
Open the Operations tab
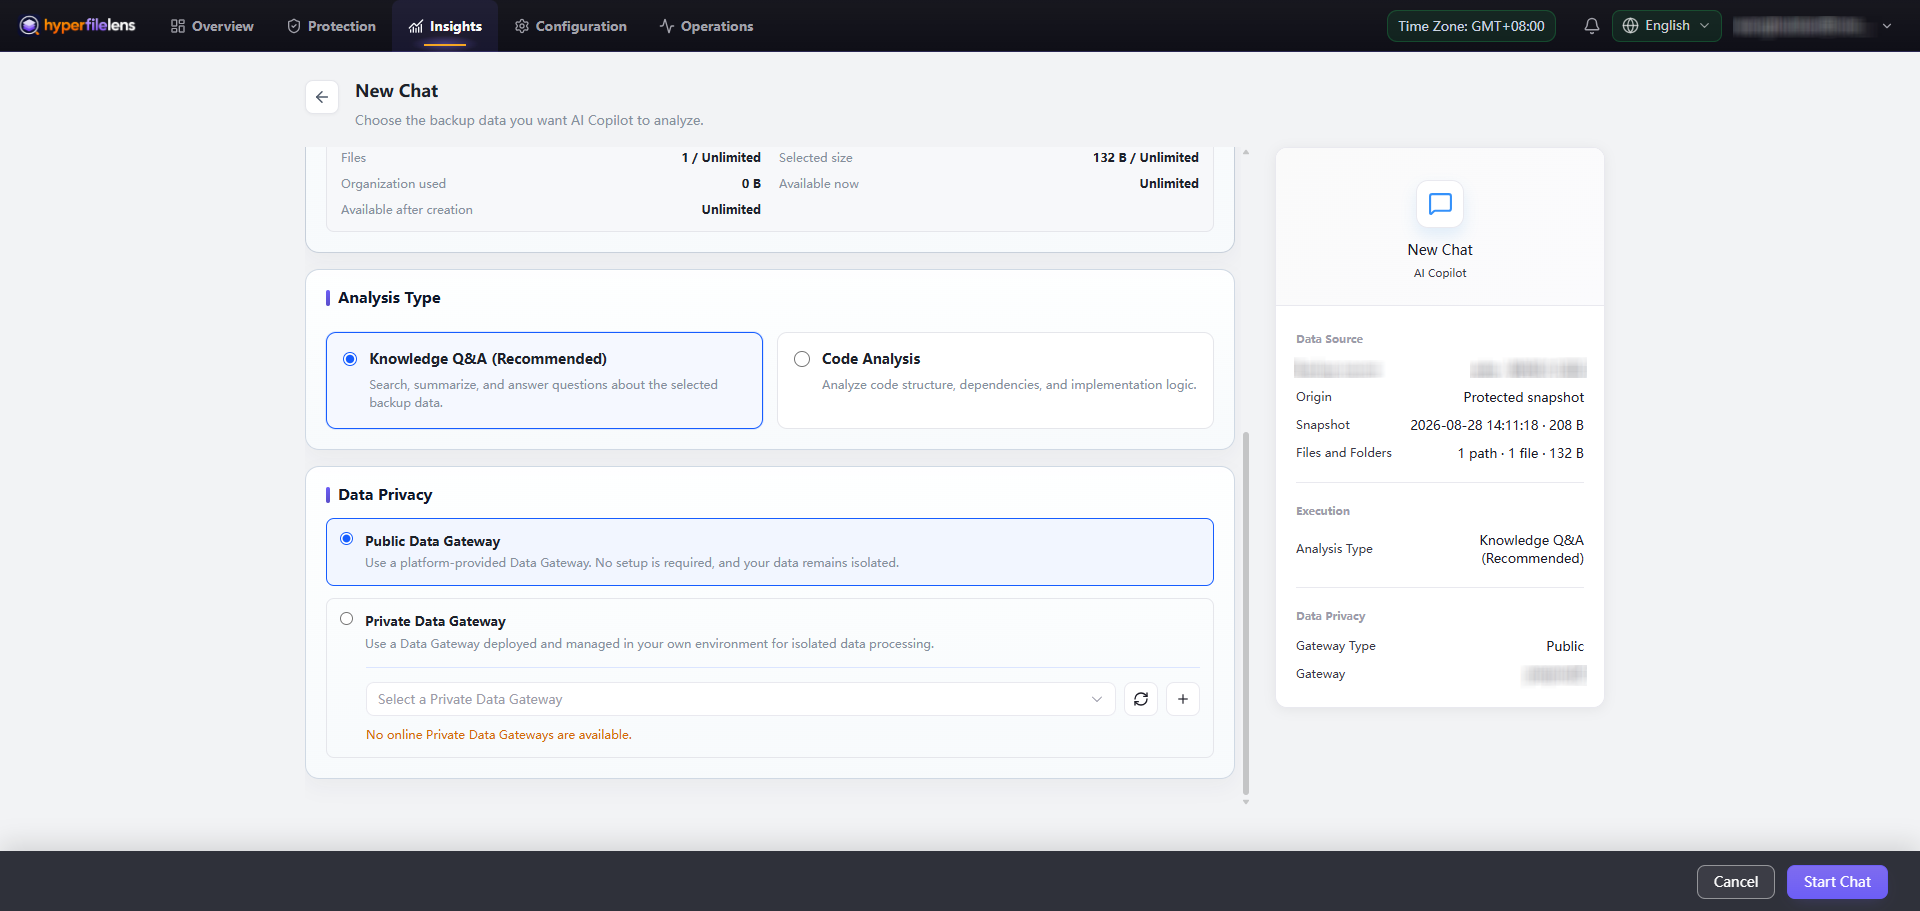[x=706, y=26]
